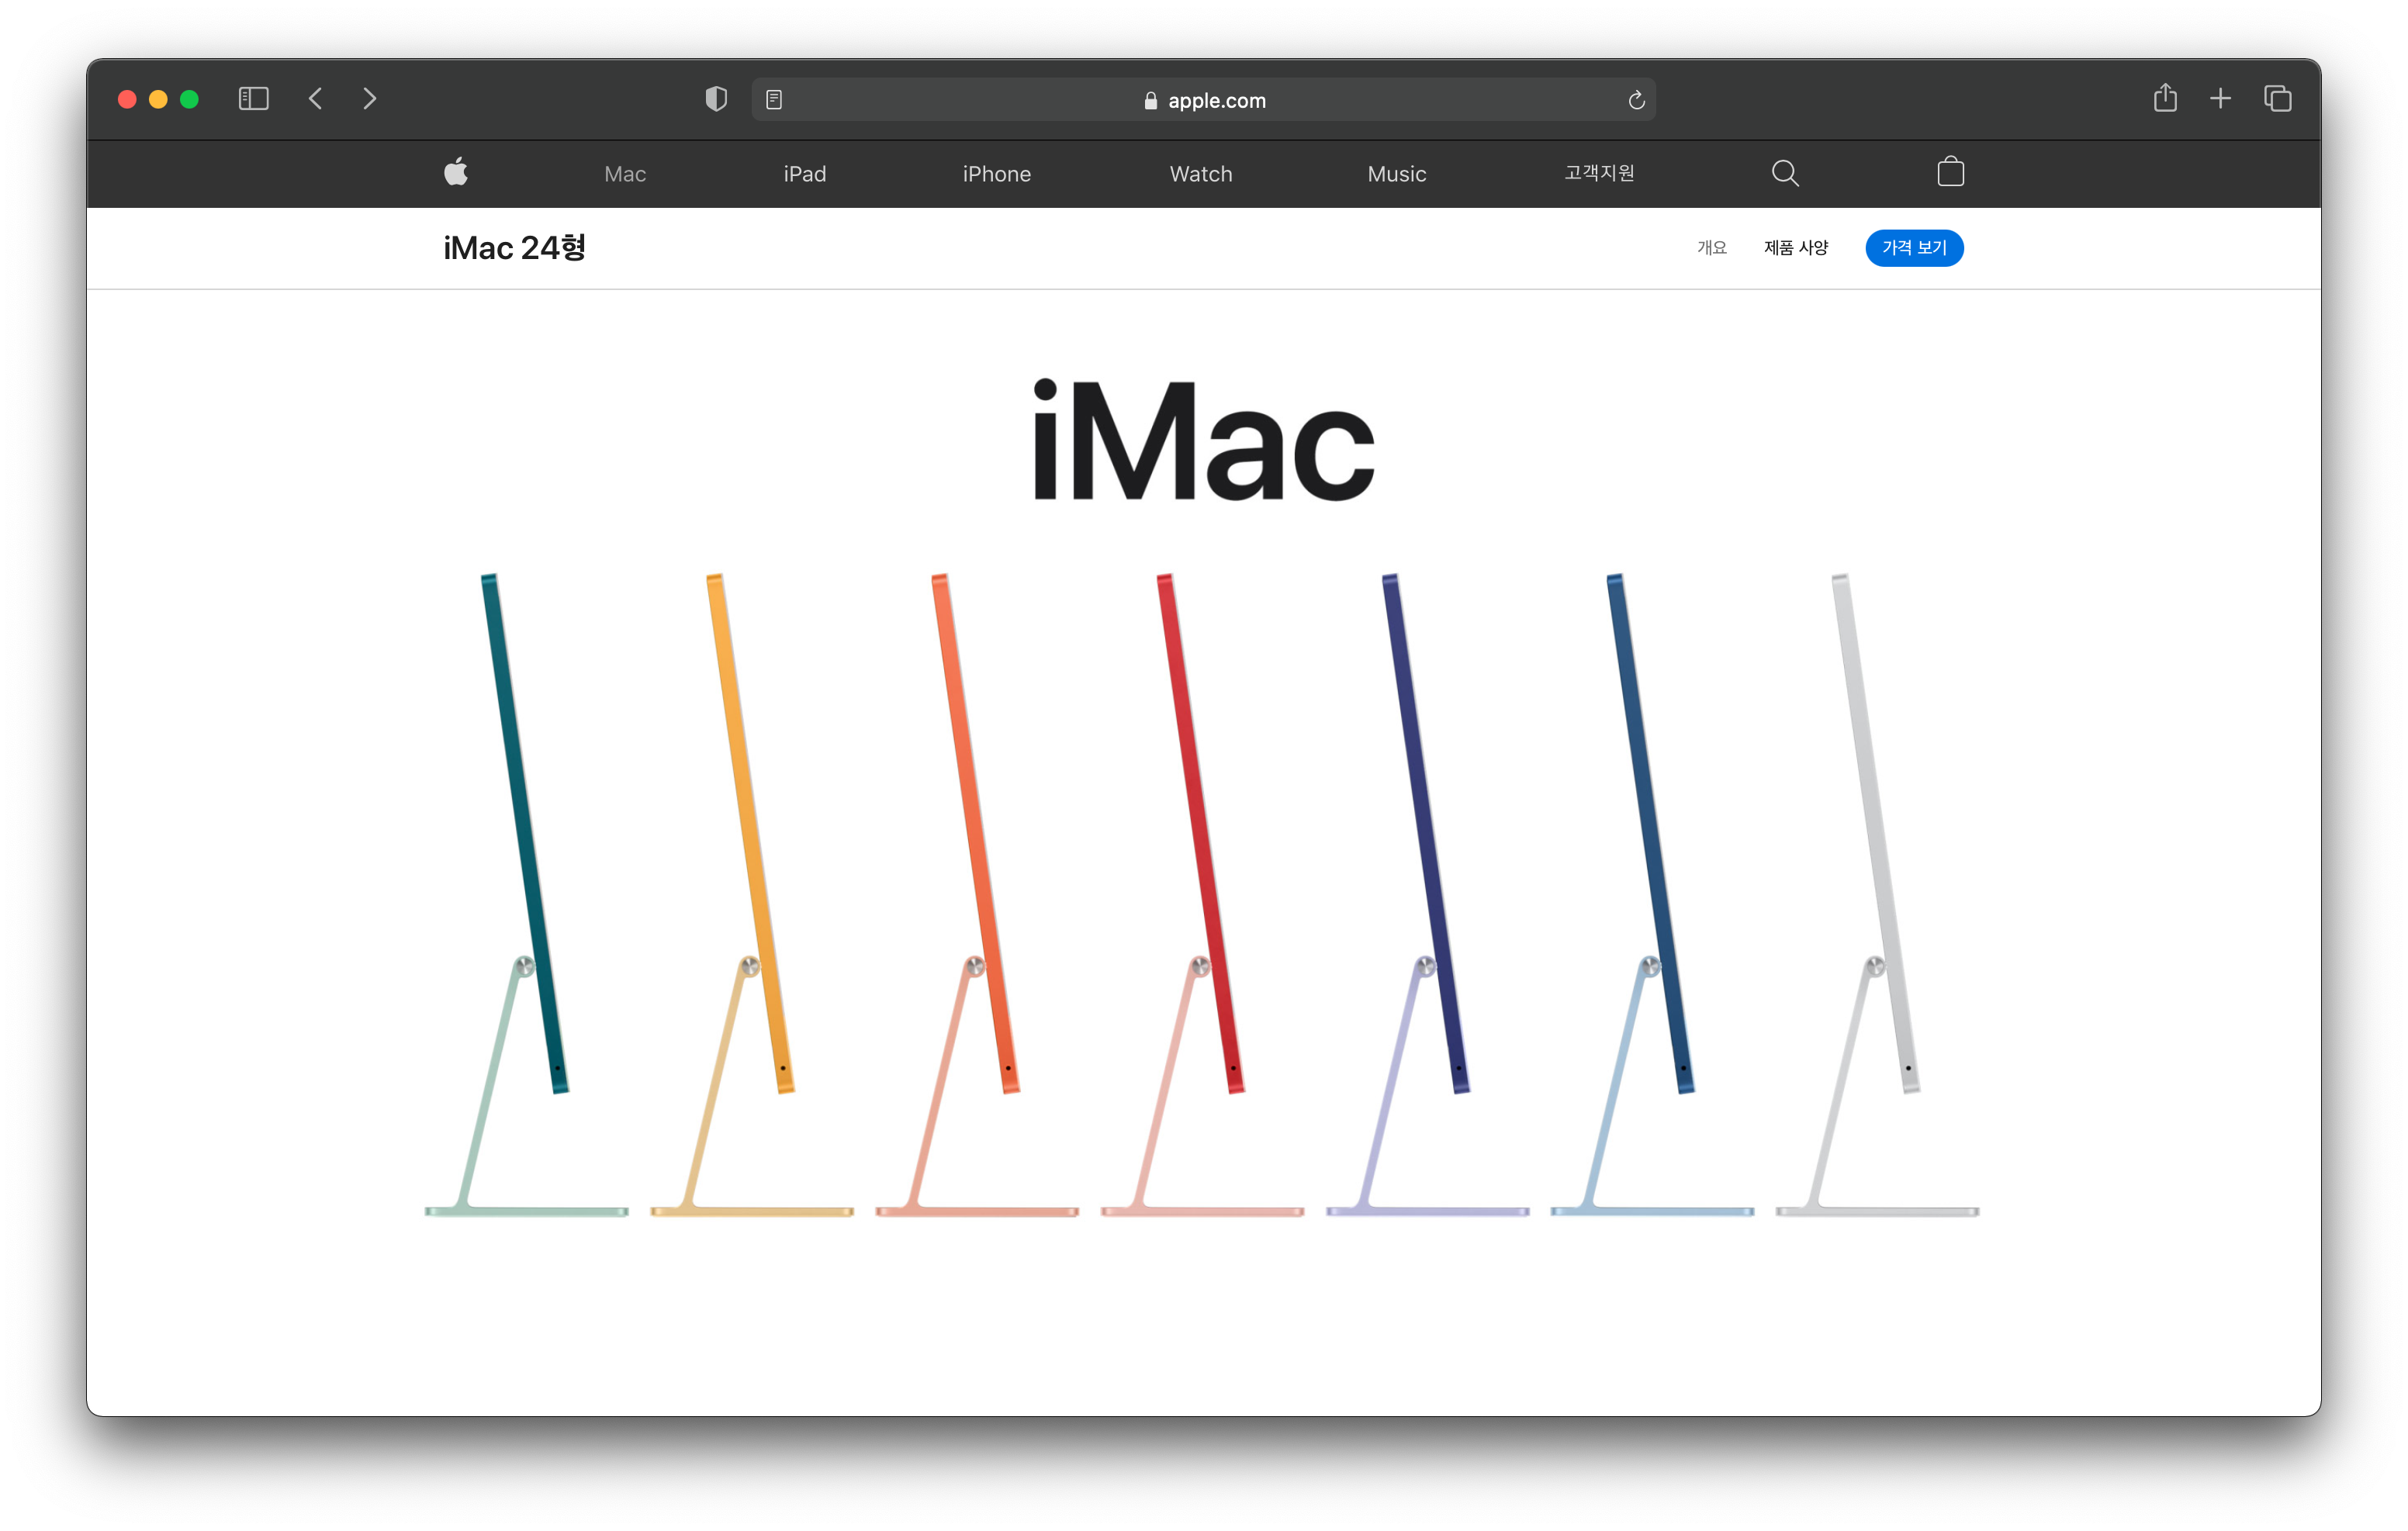2408x1531 pixels.
Task: Click the iMac 24형 page title link
Action: (514, 248)
